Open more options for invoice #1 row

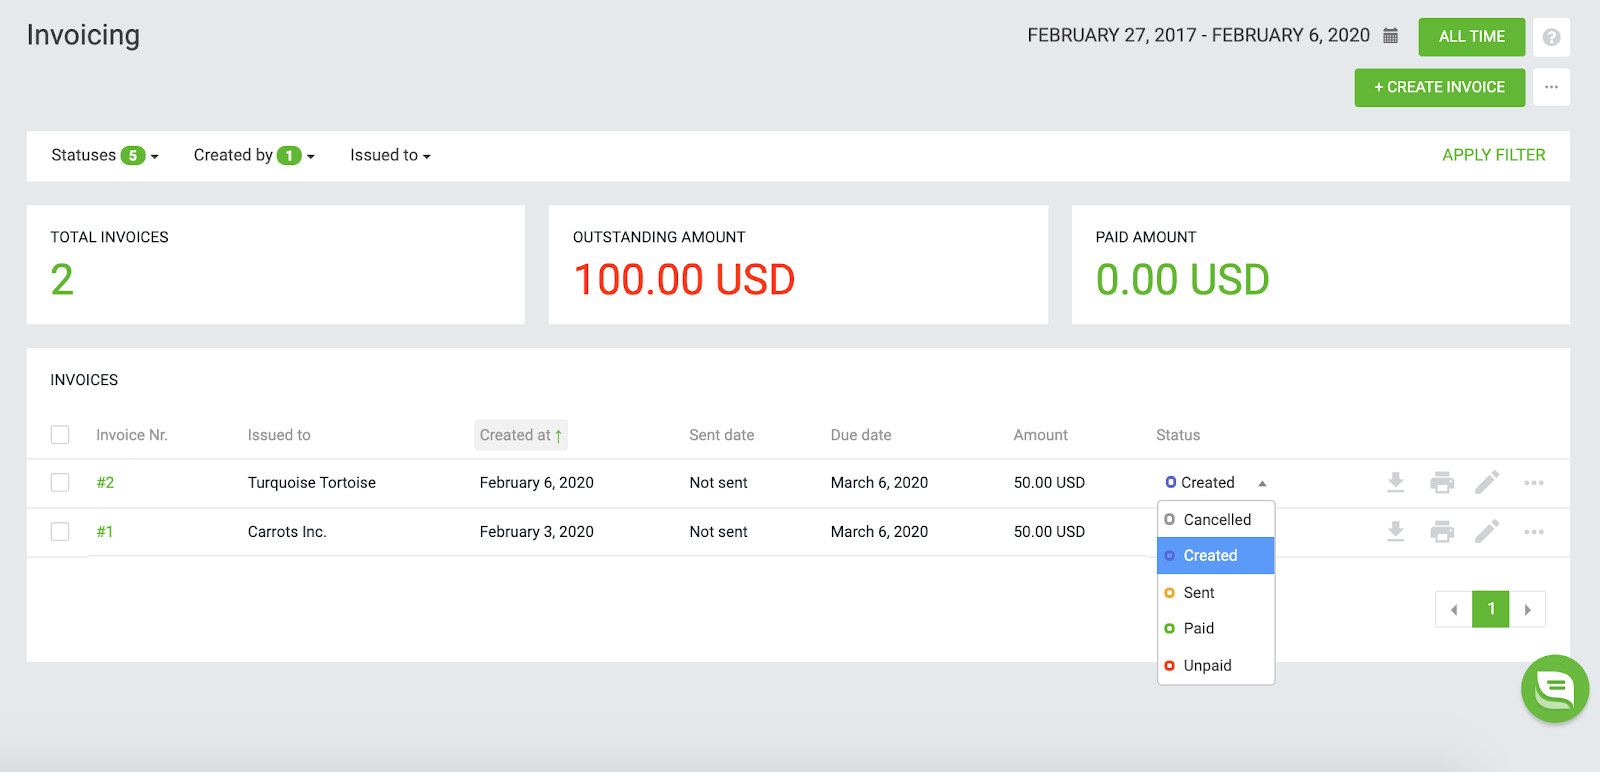click(1534, 532)
